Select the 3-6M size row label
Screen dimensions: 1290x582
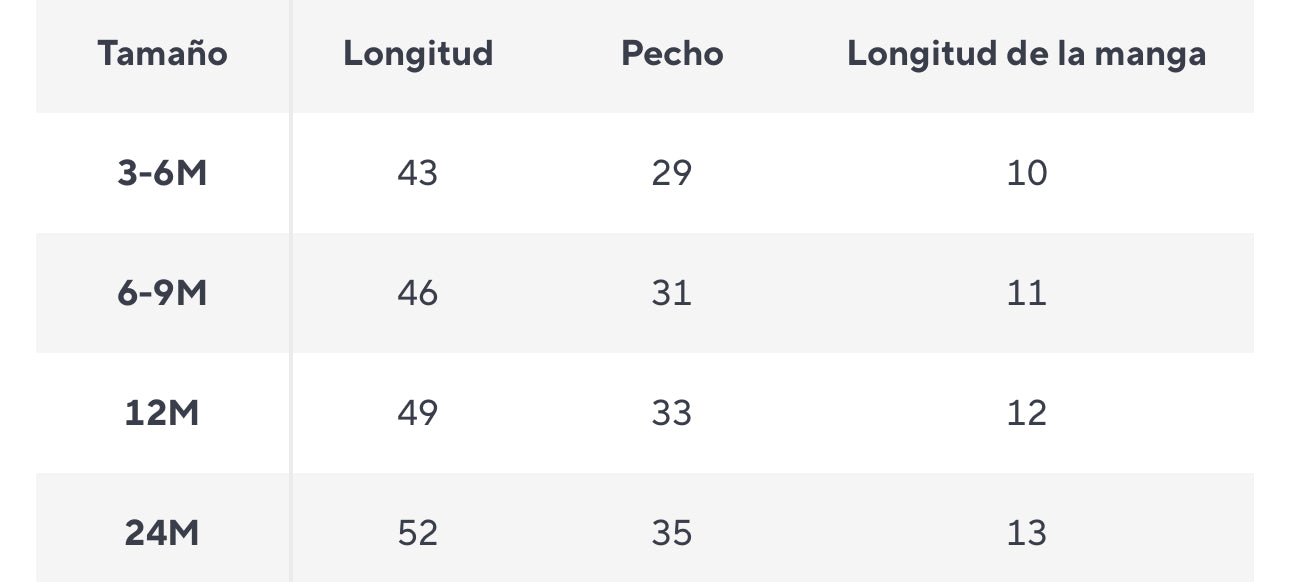coord(162,173)
